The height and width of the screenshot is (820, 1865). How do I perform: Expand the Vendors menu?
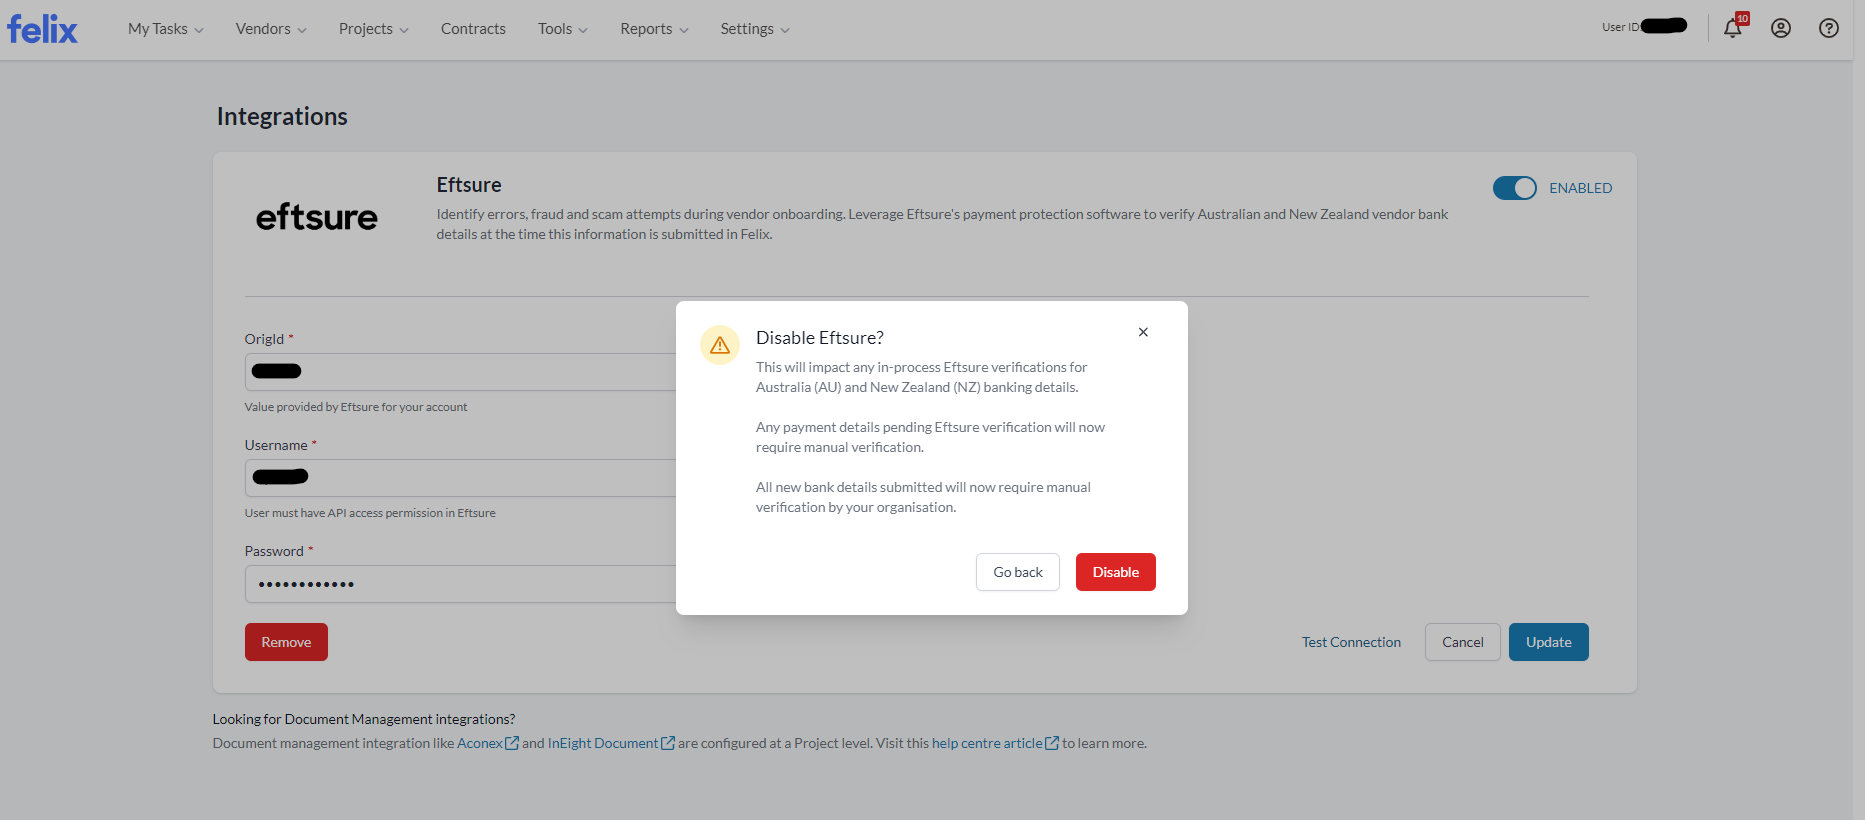271,29
